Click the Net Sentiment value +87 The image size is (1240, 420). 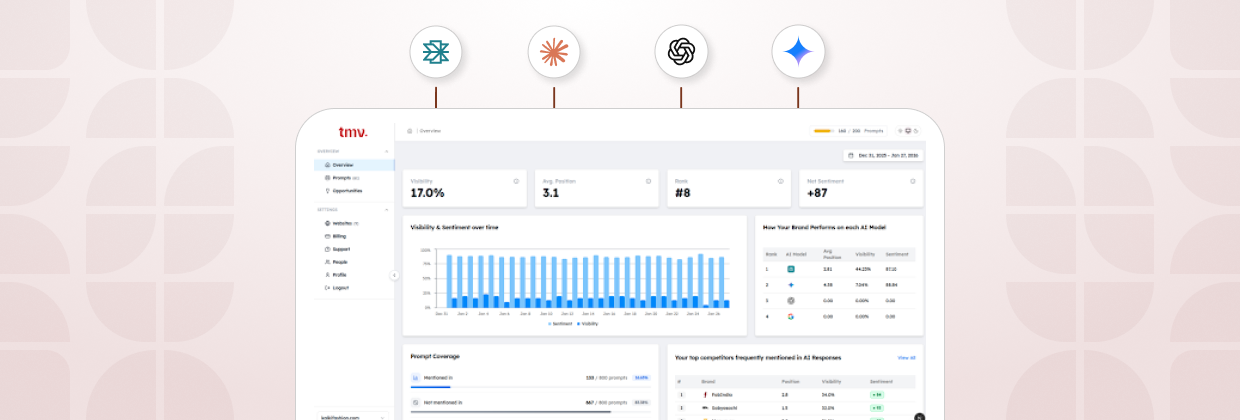pyautogui.click(x=818, y=193)
